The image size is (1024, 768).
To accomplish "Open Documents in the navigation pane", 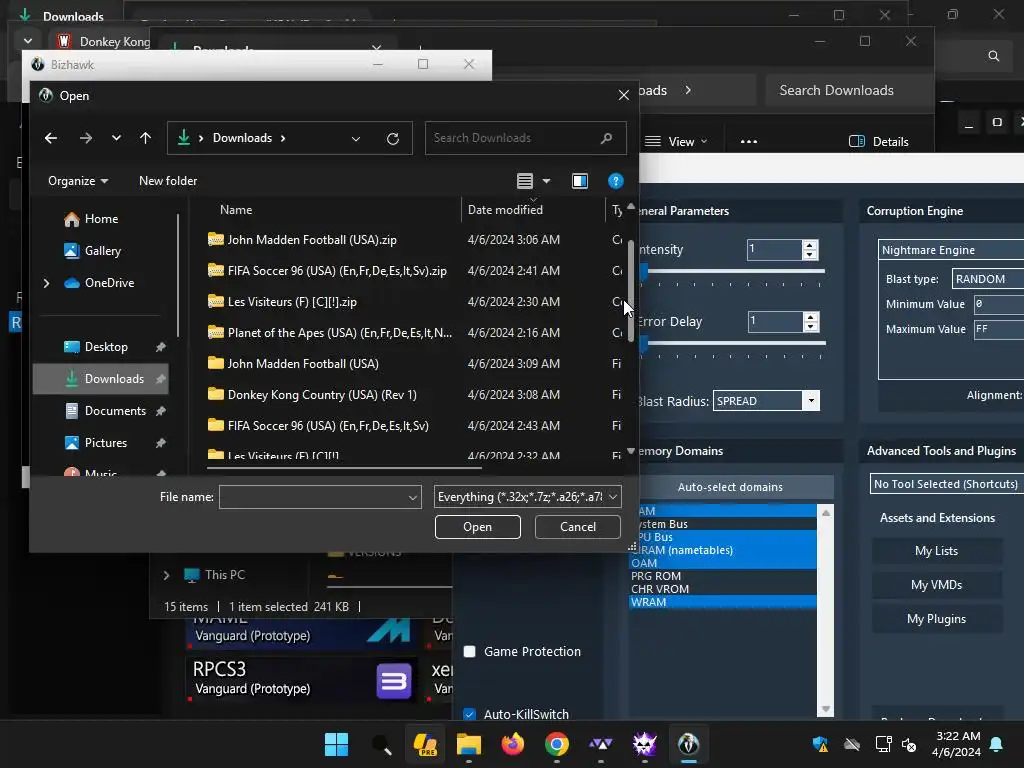I will (106, 411).
